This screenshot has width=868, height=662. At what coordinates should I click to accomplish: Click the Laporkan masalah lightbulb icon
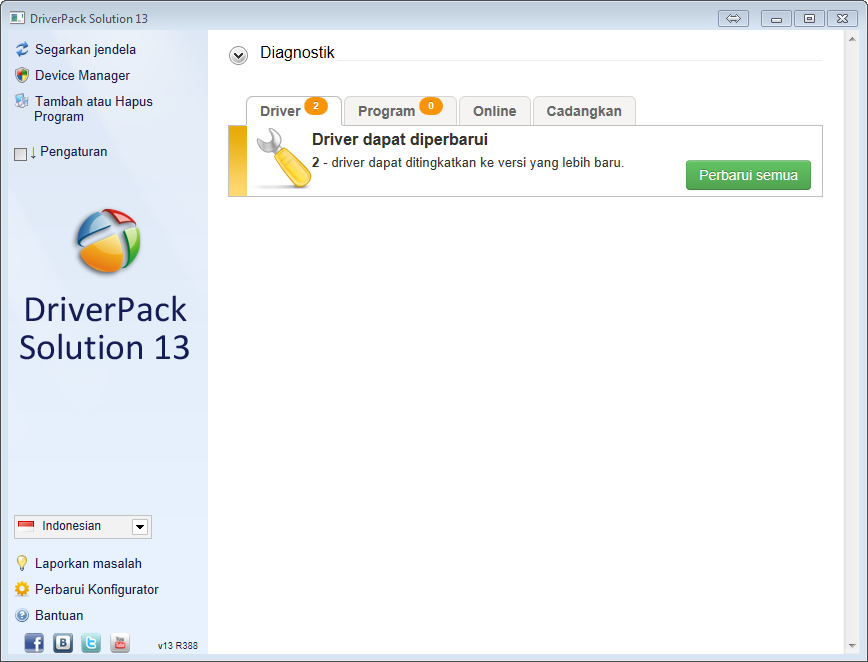22,563
